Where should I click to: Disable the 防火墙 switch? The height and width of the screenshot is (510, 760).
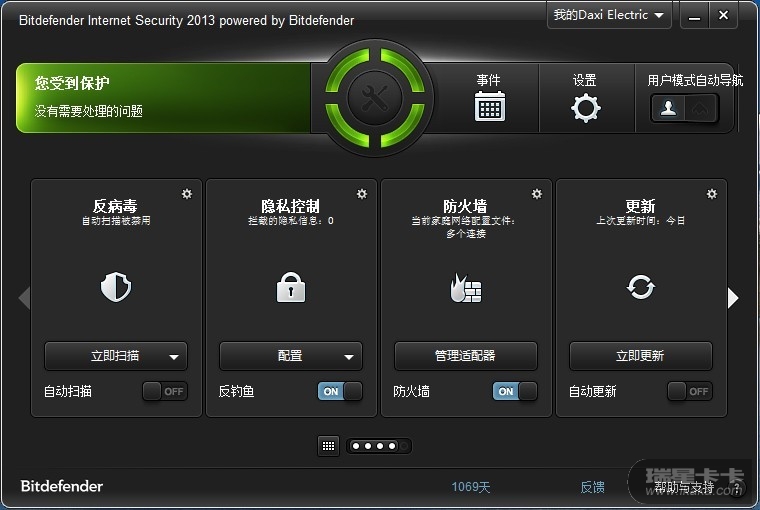tap(515, 391)
